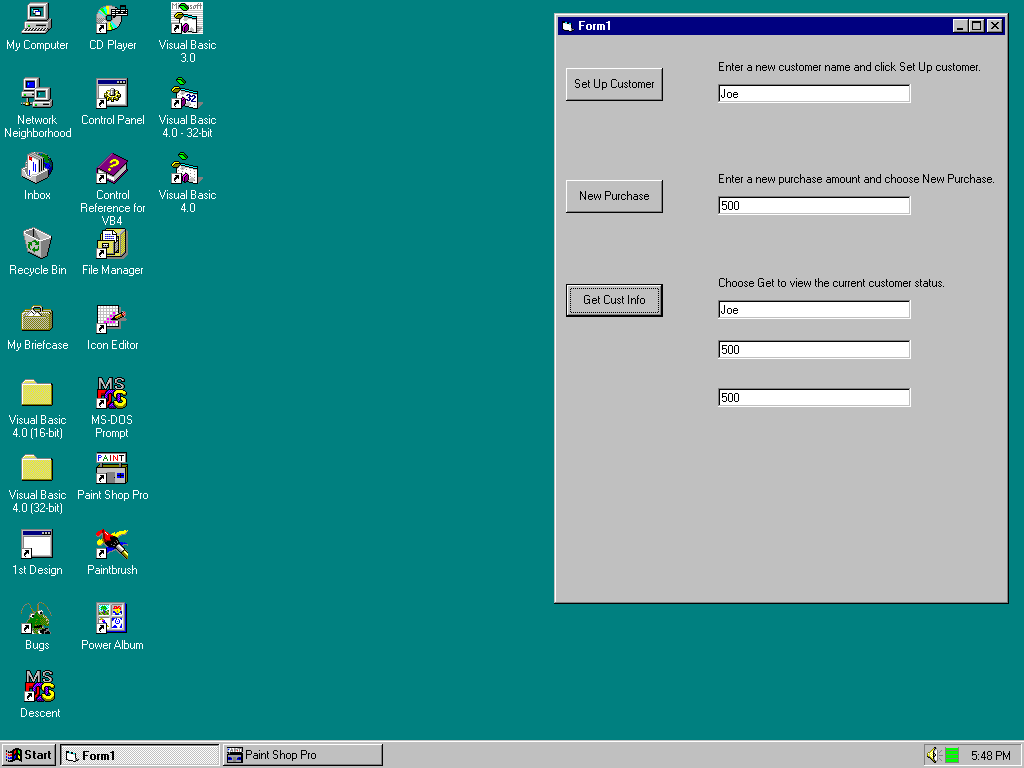The image size is (1024, 768).
Task: Click the New Purchase button
Action: (x=614, y=196)
